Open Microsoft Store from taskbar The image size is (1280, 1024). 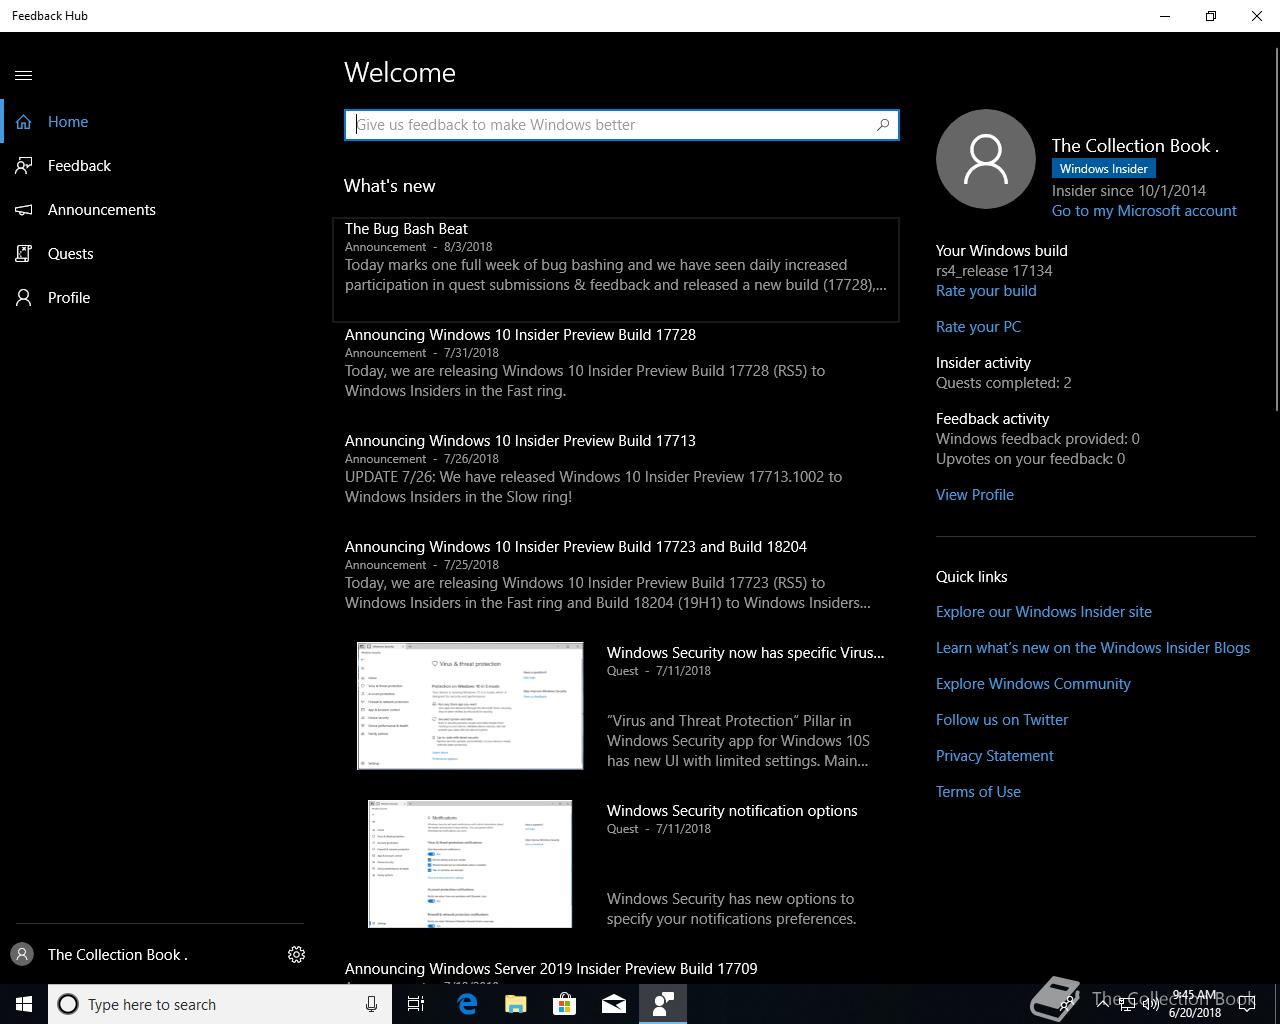[x=565, y=1004]
